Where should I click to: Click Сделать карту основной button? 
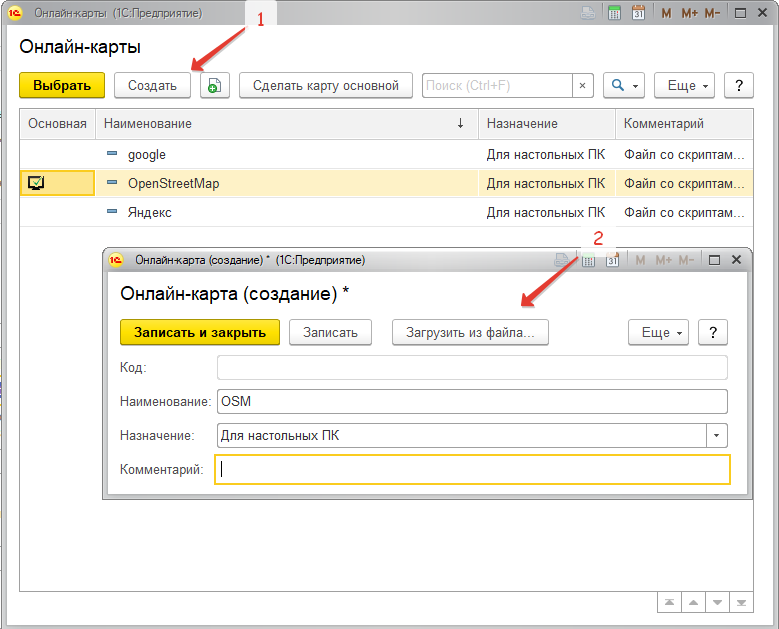point(326,85)
